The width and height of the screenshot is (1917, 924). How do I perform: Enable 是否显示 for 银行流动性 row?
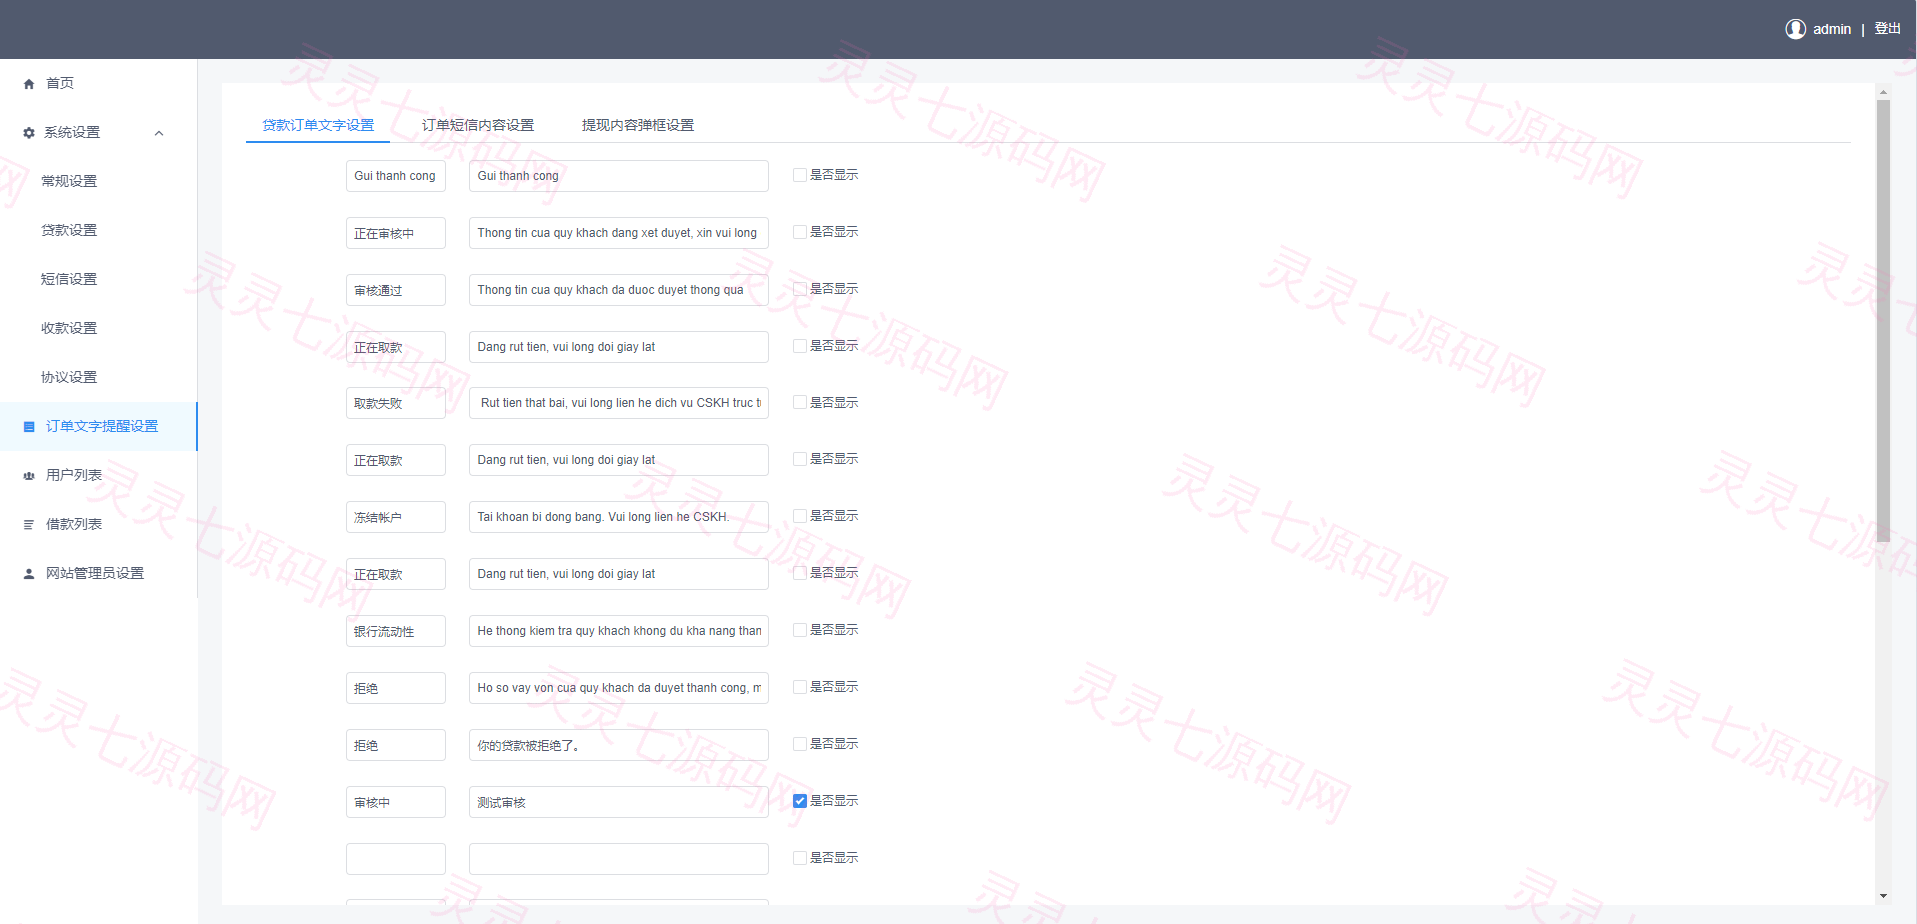(800, 630)
